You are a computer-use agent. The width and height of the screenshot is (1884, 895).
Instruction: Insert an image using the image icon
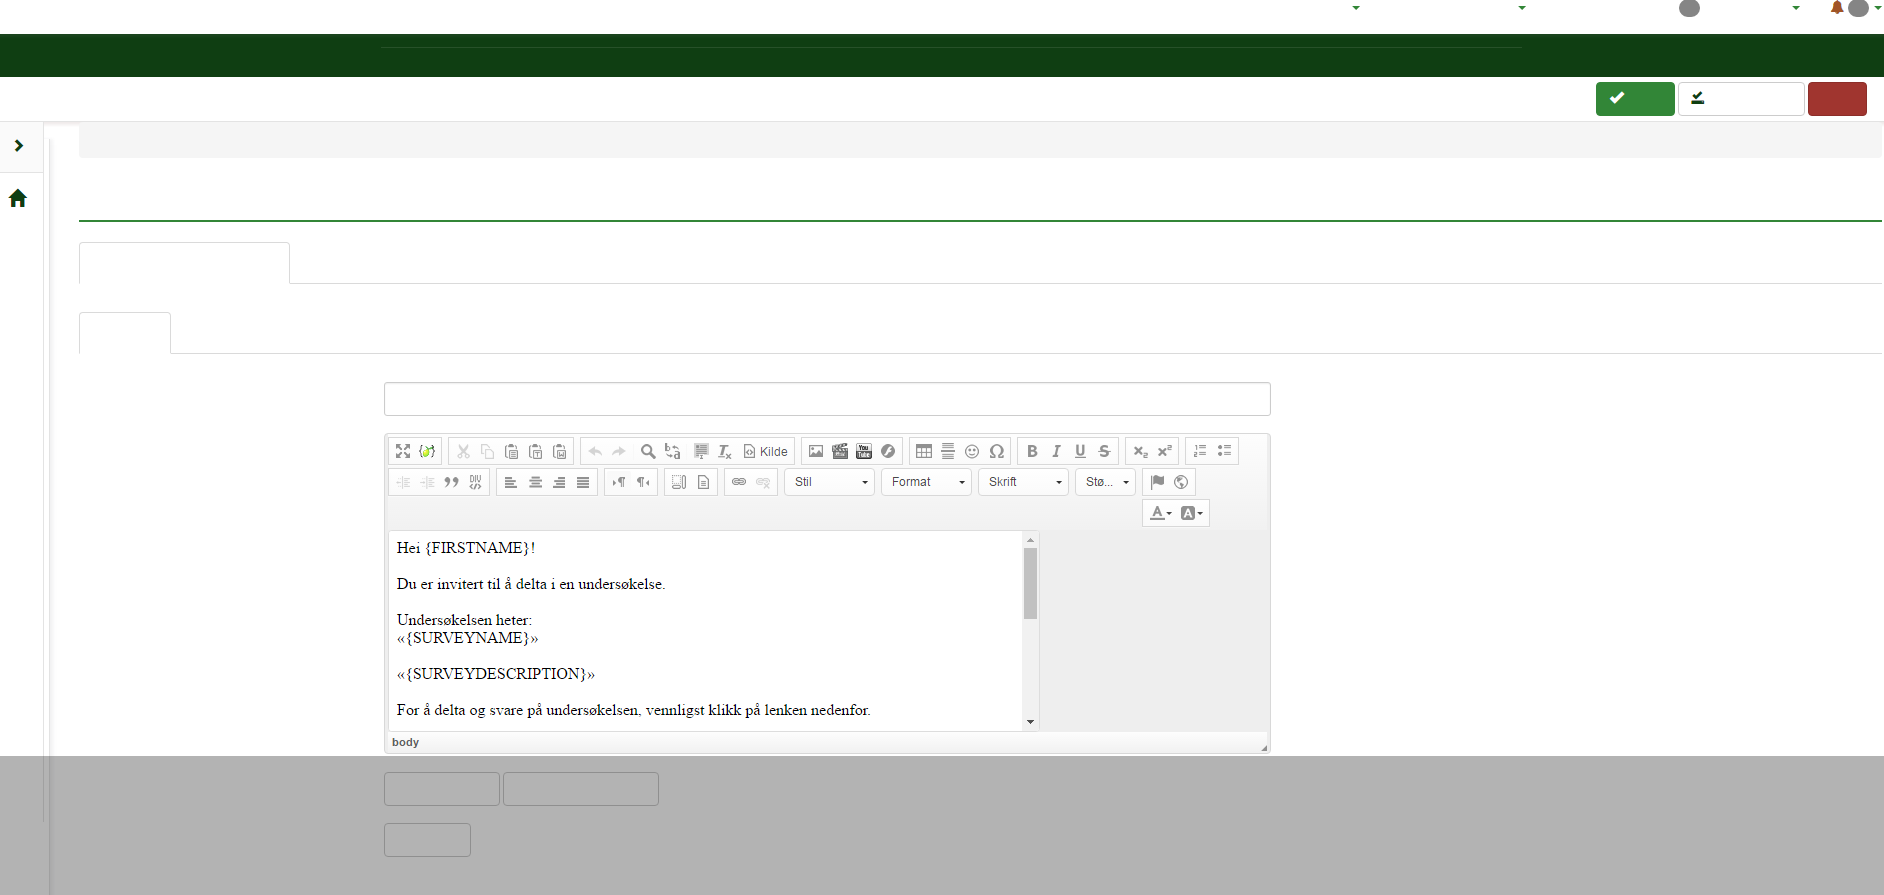816,451
